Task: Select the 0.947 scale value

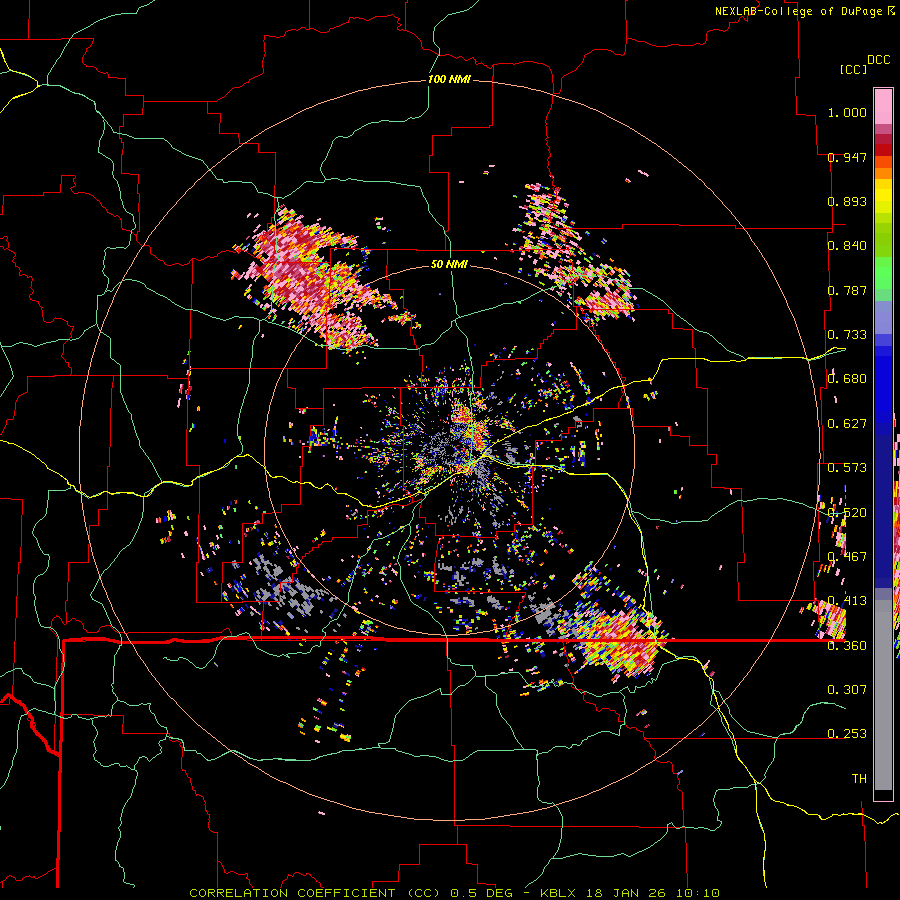Action: tap(847, 157)
